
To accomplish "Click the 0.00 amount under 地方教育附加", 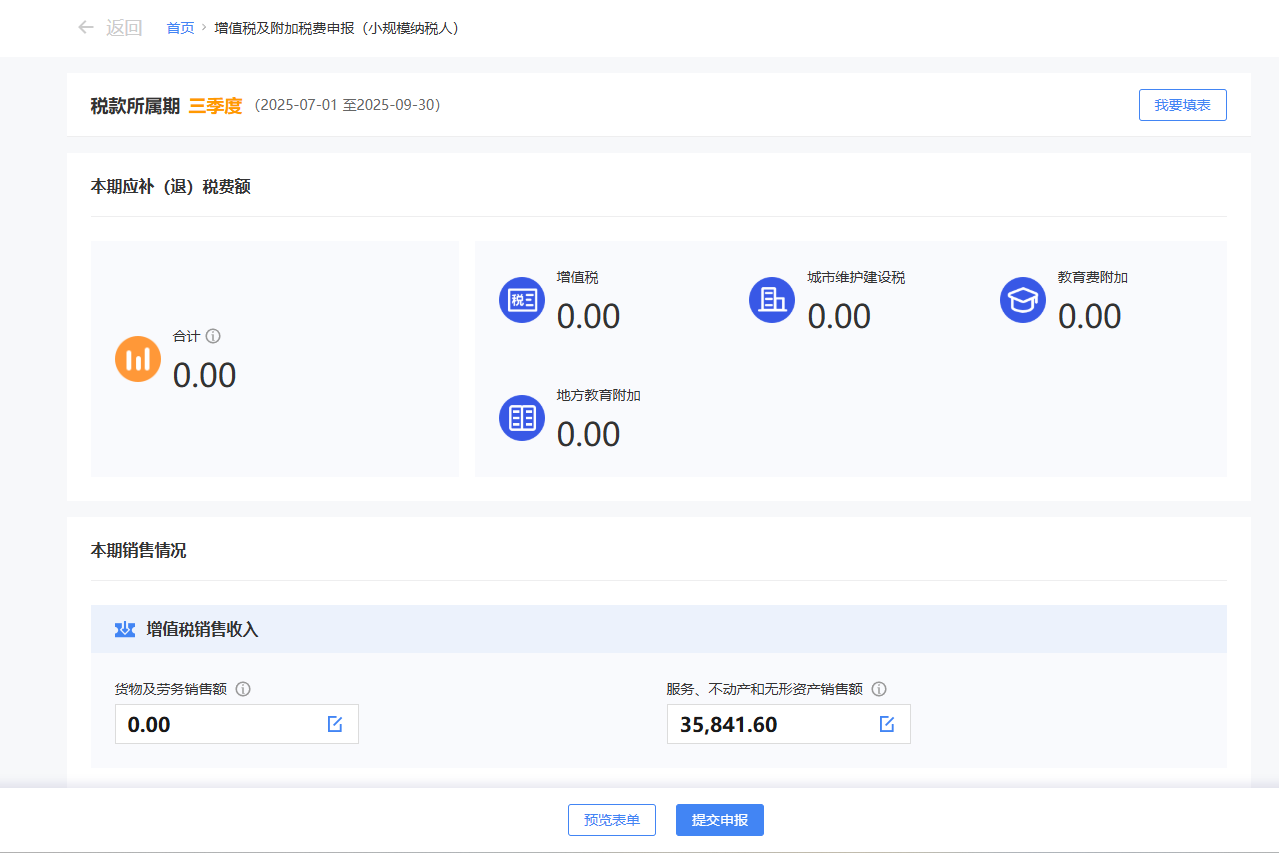I will point(589,435).
